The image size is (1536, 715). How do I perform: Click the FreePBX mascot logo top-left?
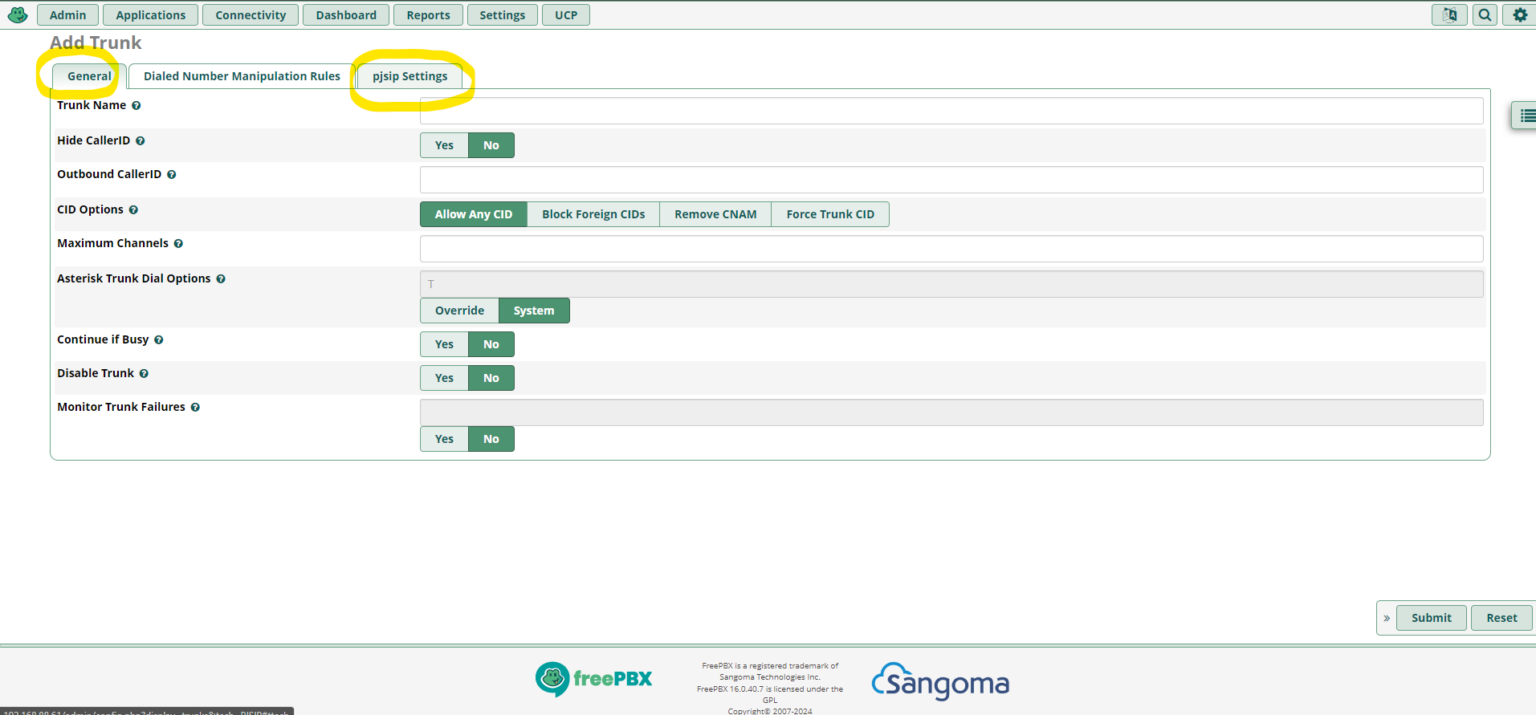click(x=16, y=14)
